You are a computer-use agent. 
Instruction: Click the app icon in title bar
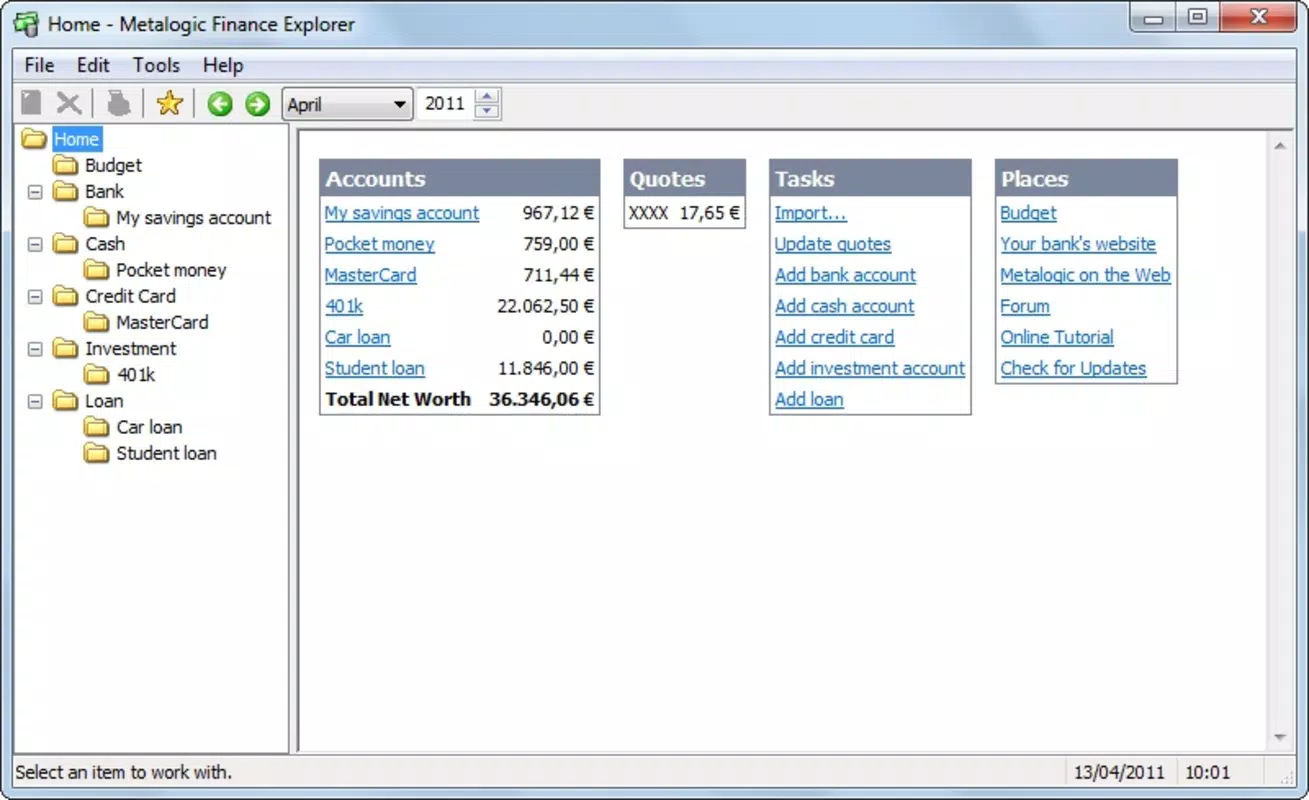tap(26, 23)
